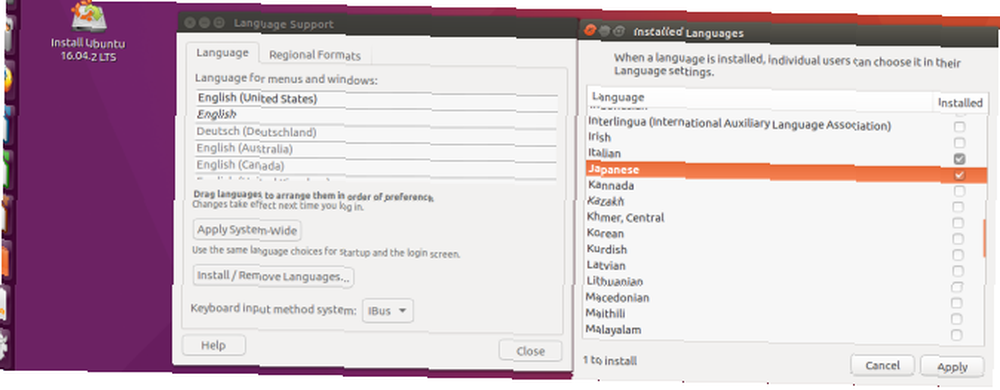
Task: Click the Installed column header
Action: (960, 103)
